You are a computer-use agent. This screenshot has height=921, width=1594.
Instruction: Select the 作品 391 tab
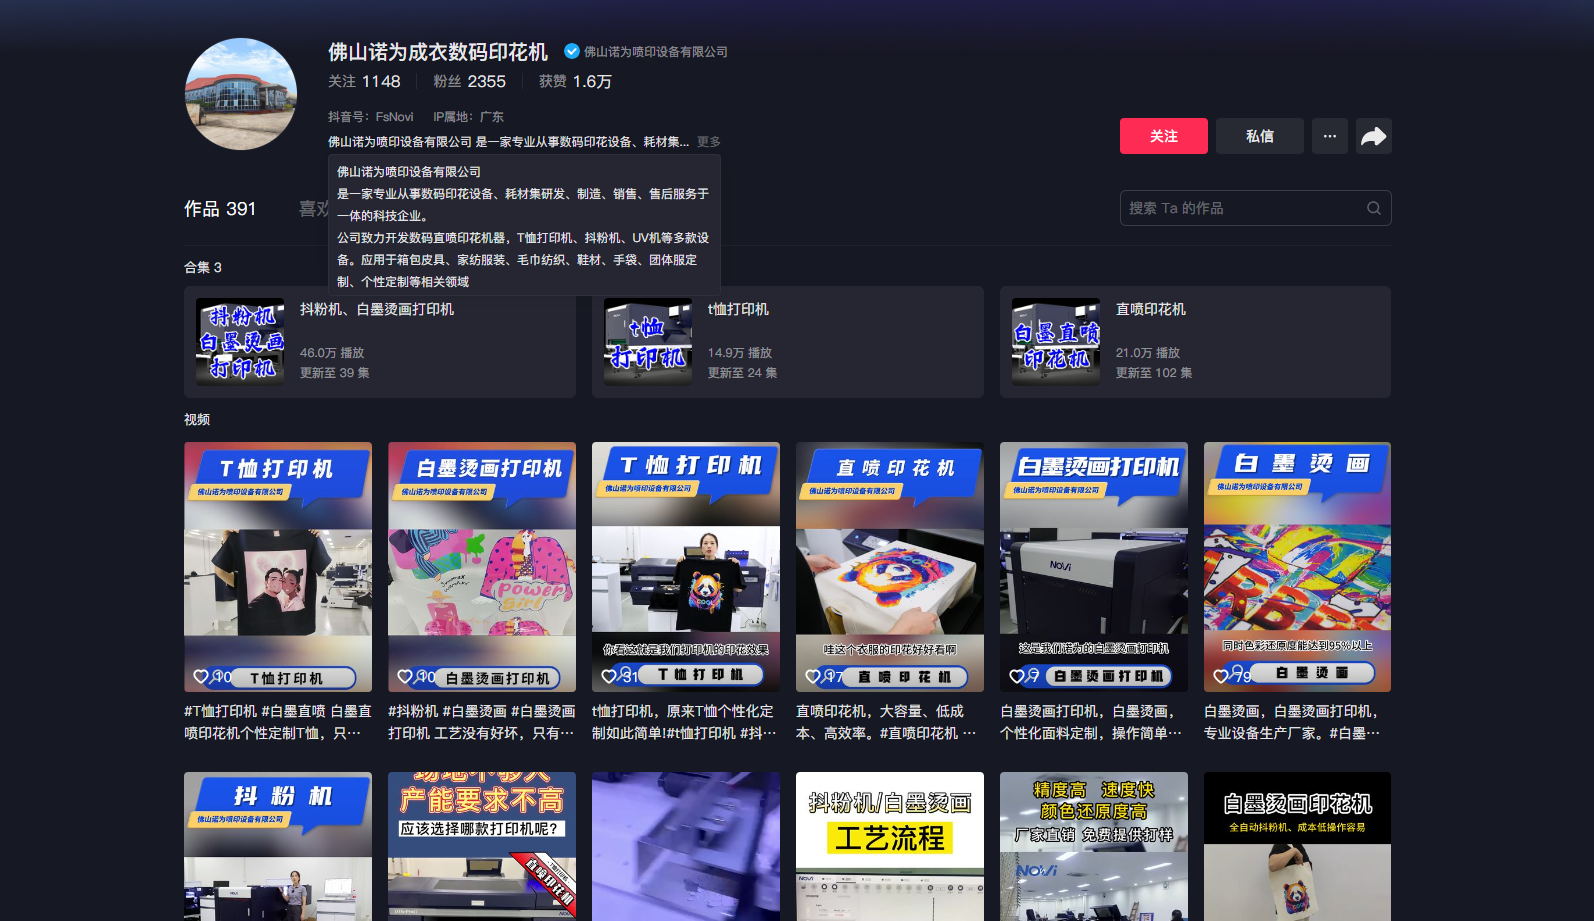pyautogui.click(x=220, y=209)
